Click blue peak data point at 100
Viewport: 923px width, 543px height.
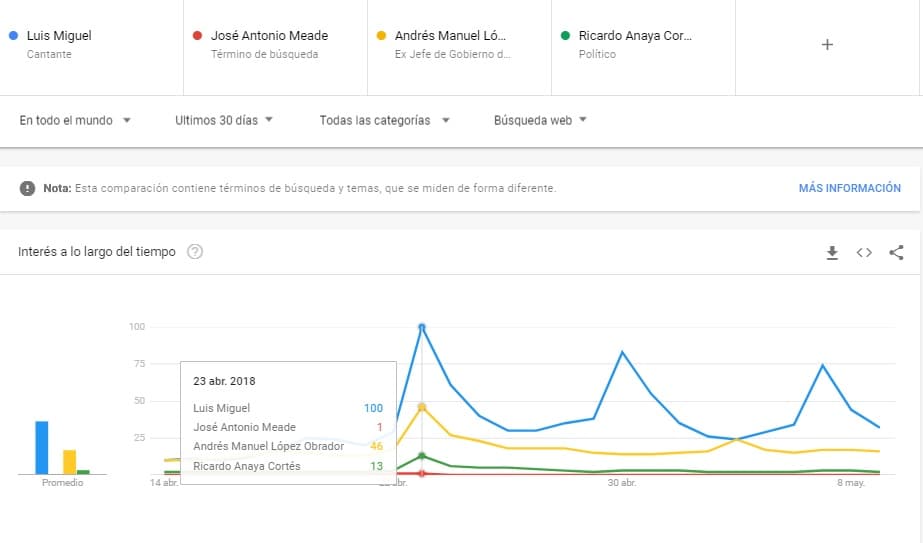[x=422, y=327]
